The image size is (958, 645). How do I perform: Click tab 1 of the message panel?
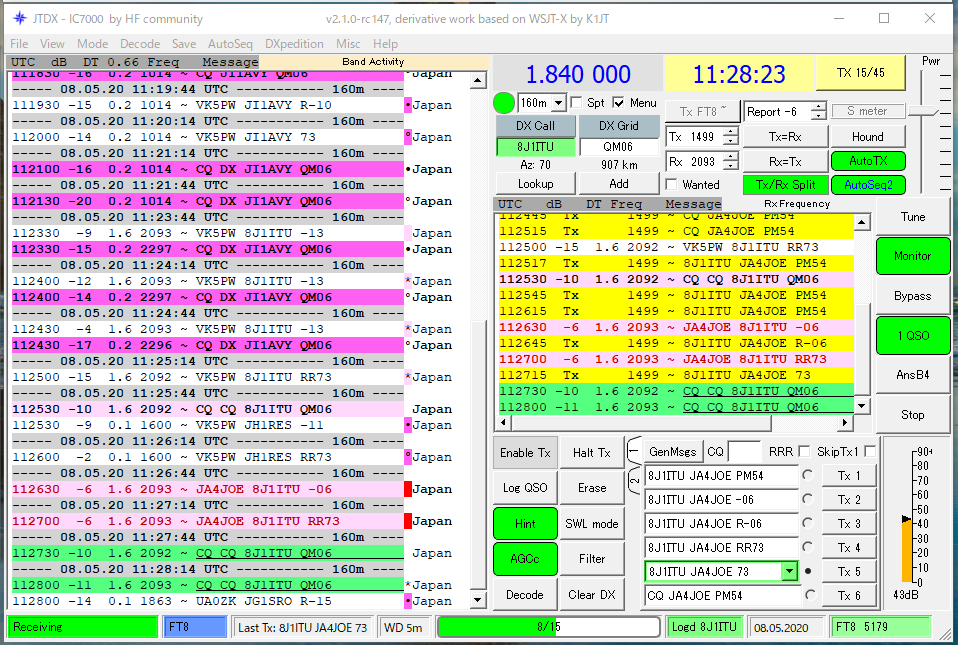coord(632,452)
